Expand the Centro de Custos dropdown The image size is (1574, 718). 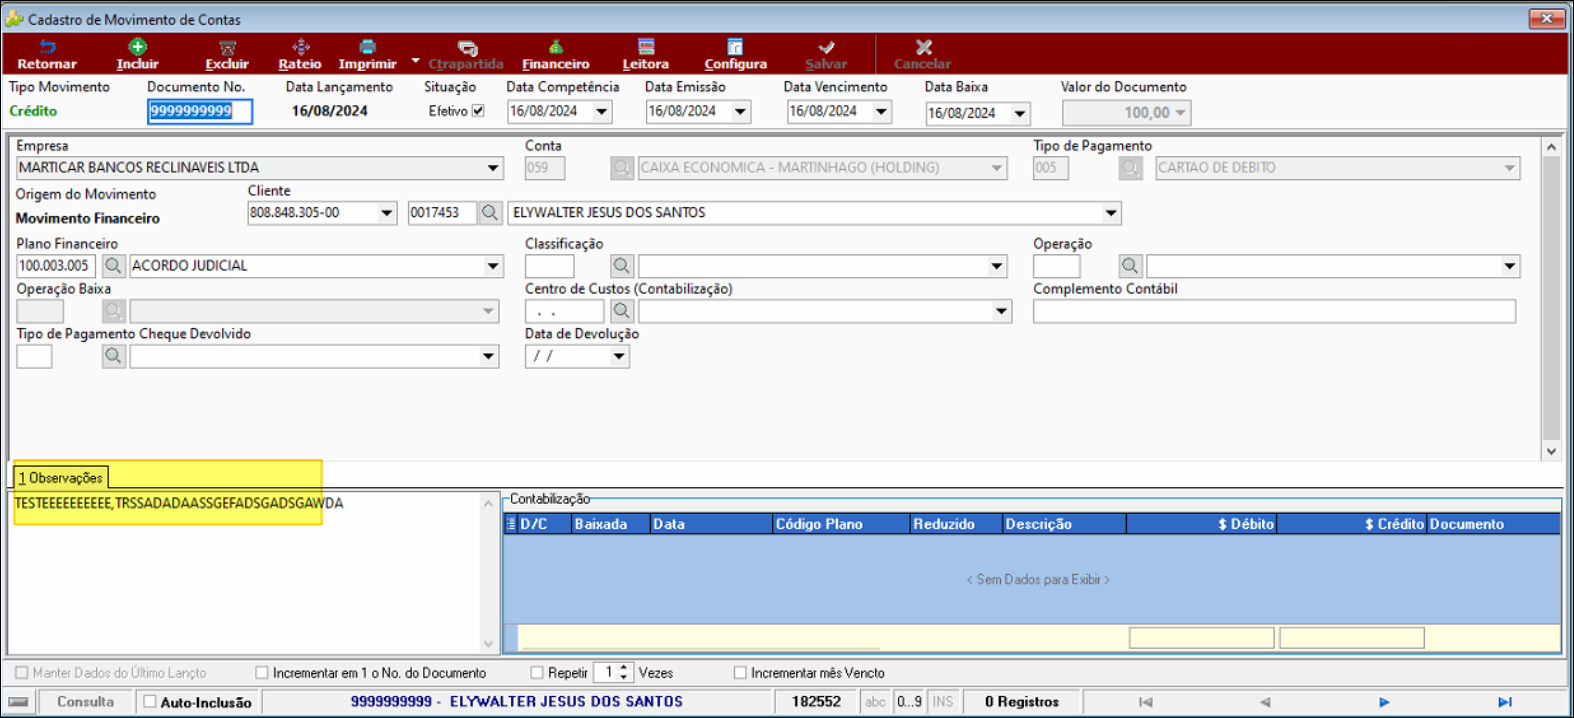coord(1001,311)
